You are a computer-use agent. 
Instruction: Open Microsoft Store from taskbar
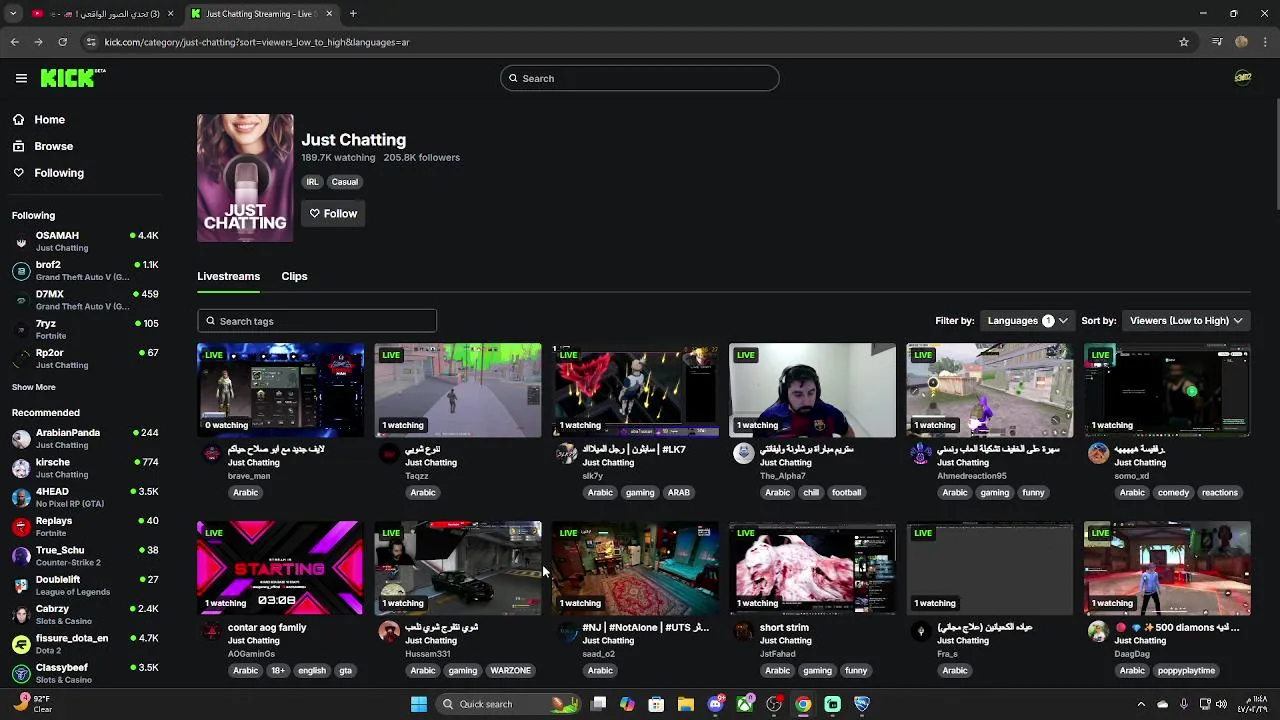point(656,704)
